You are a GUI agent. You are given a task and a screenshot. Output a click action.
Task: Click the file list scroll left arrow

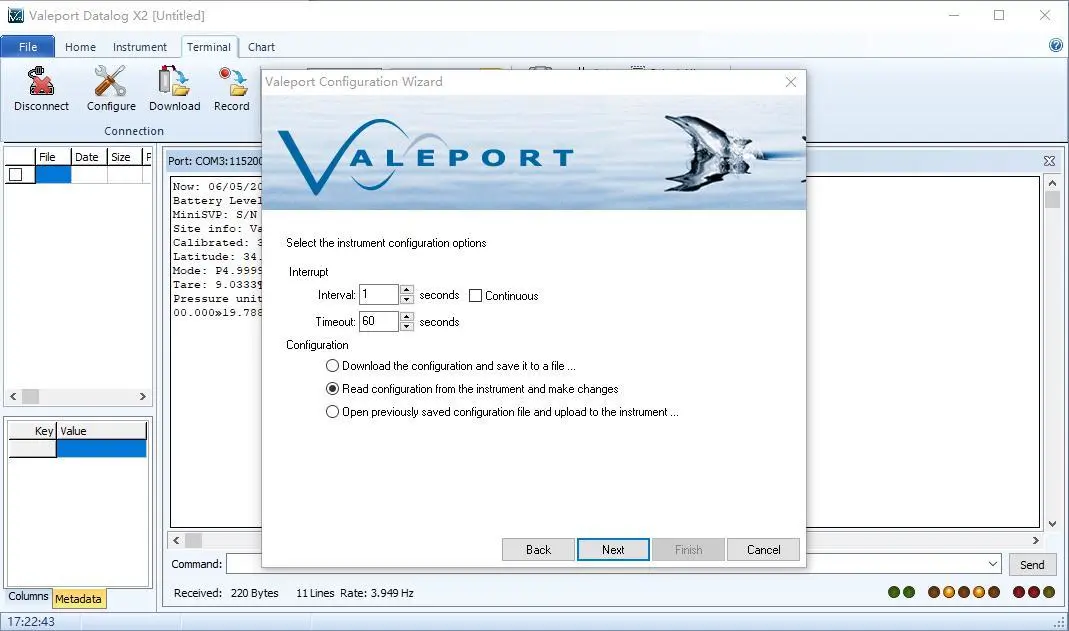(13, 396)
